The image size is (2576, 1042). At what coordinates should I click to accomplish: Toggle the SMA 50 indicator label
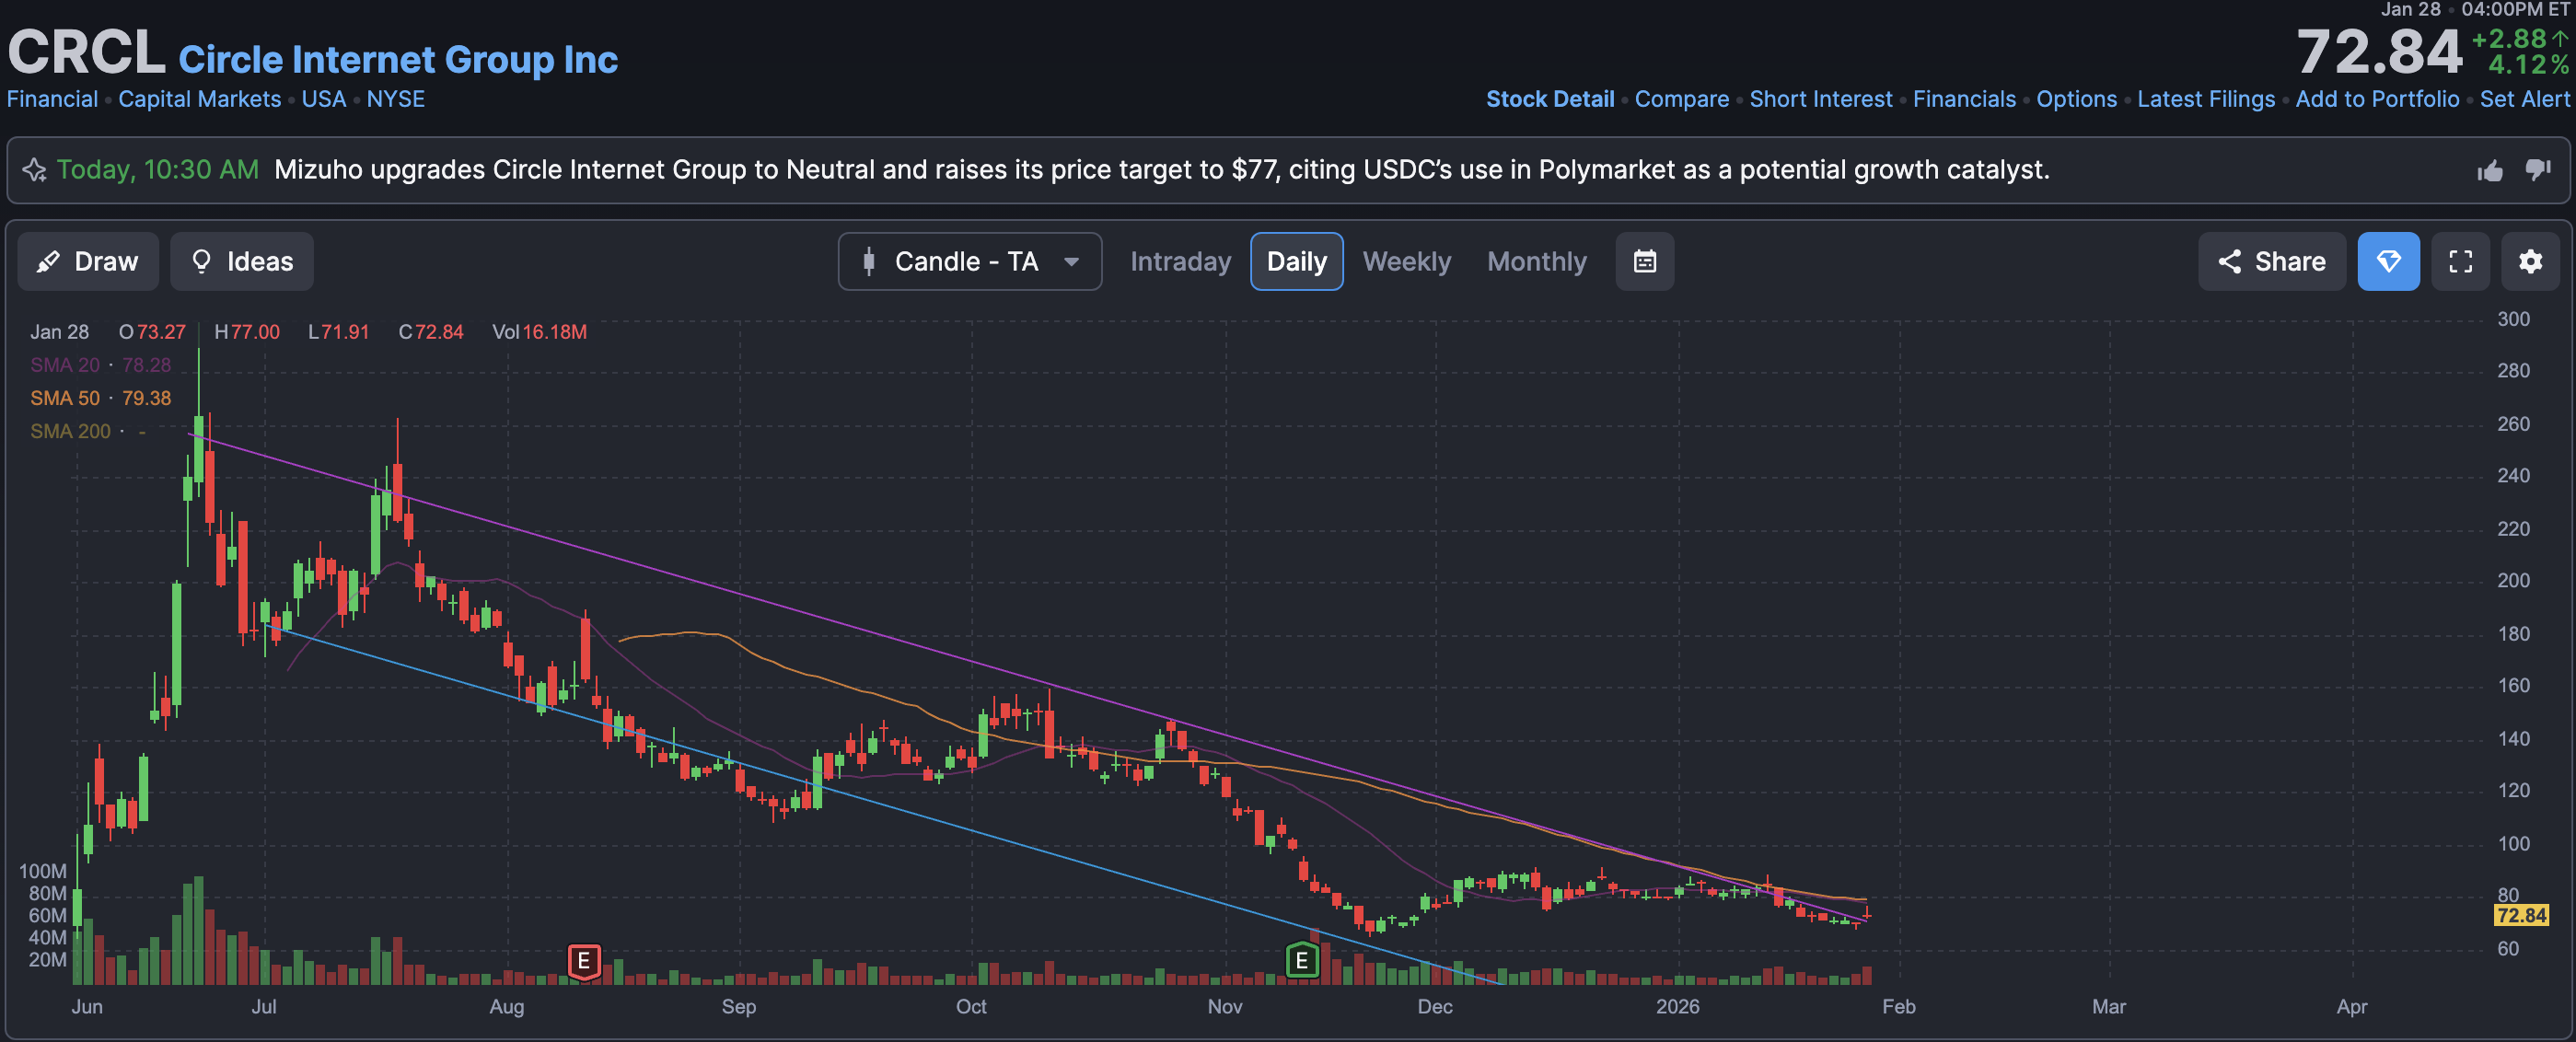click(65, 398)
